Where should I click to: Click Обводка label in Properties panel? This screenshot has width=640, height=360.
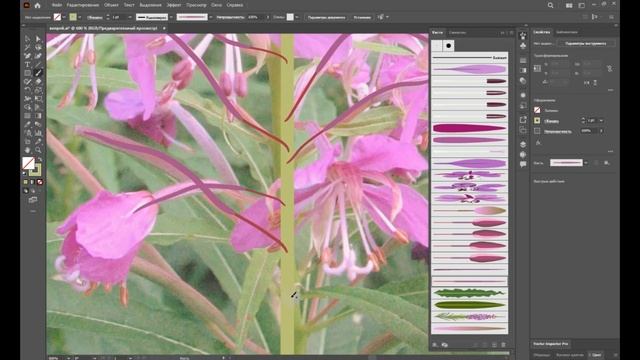tap(551, 121)
